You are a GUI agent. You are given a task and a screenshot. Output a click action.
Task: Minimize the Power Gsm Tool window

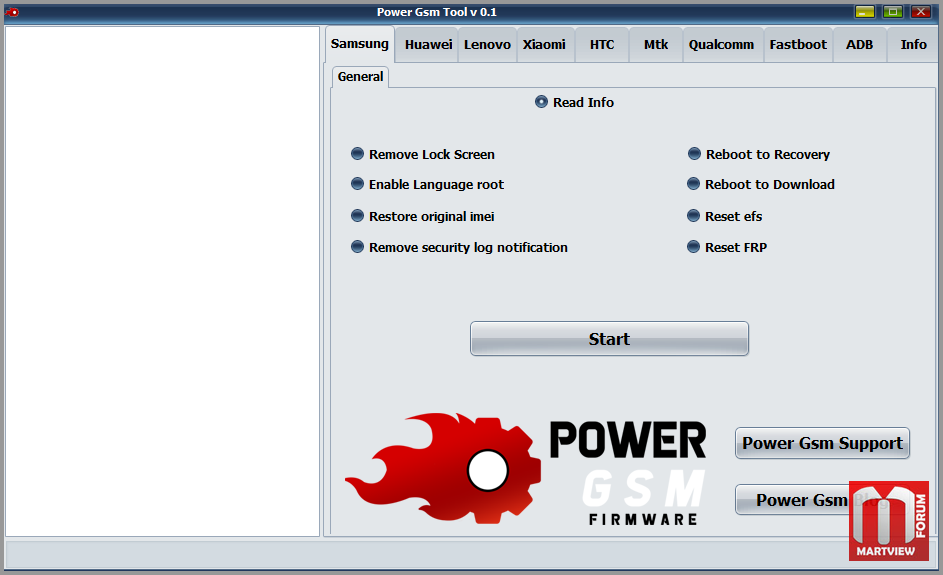865,11
